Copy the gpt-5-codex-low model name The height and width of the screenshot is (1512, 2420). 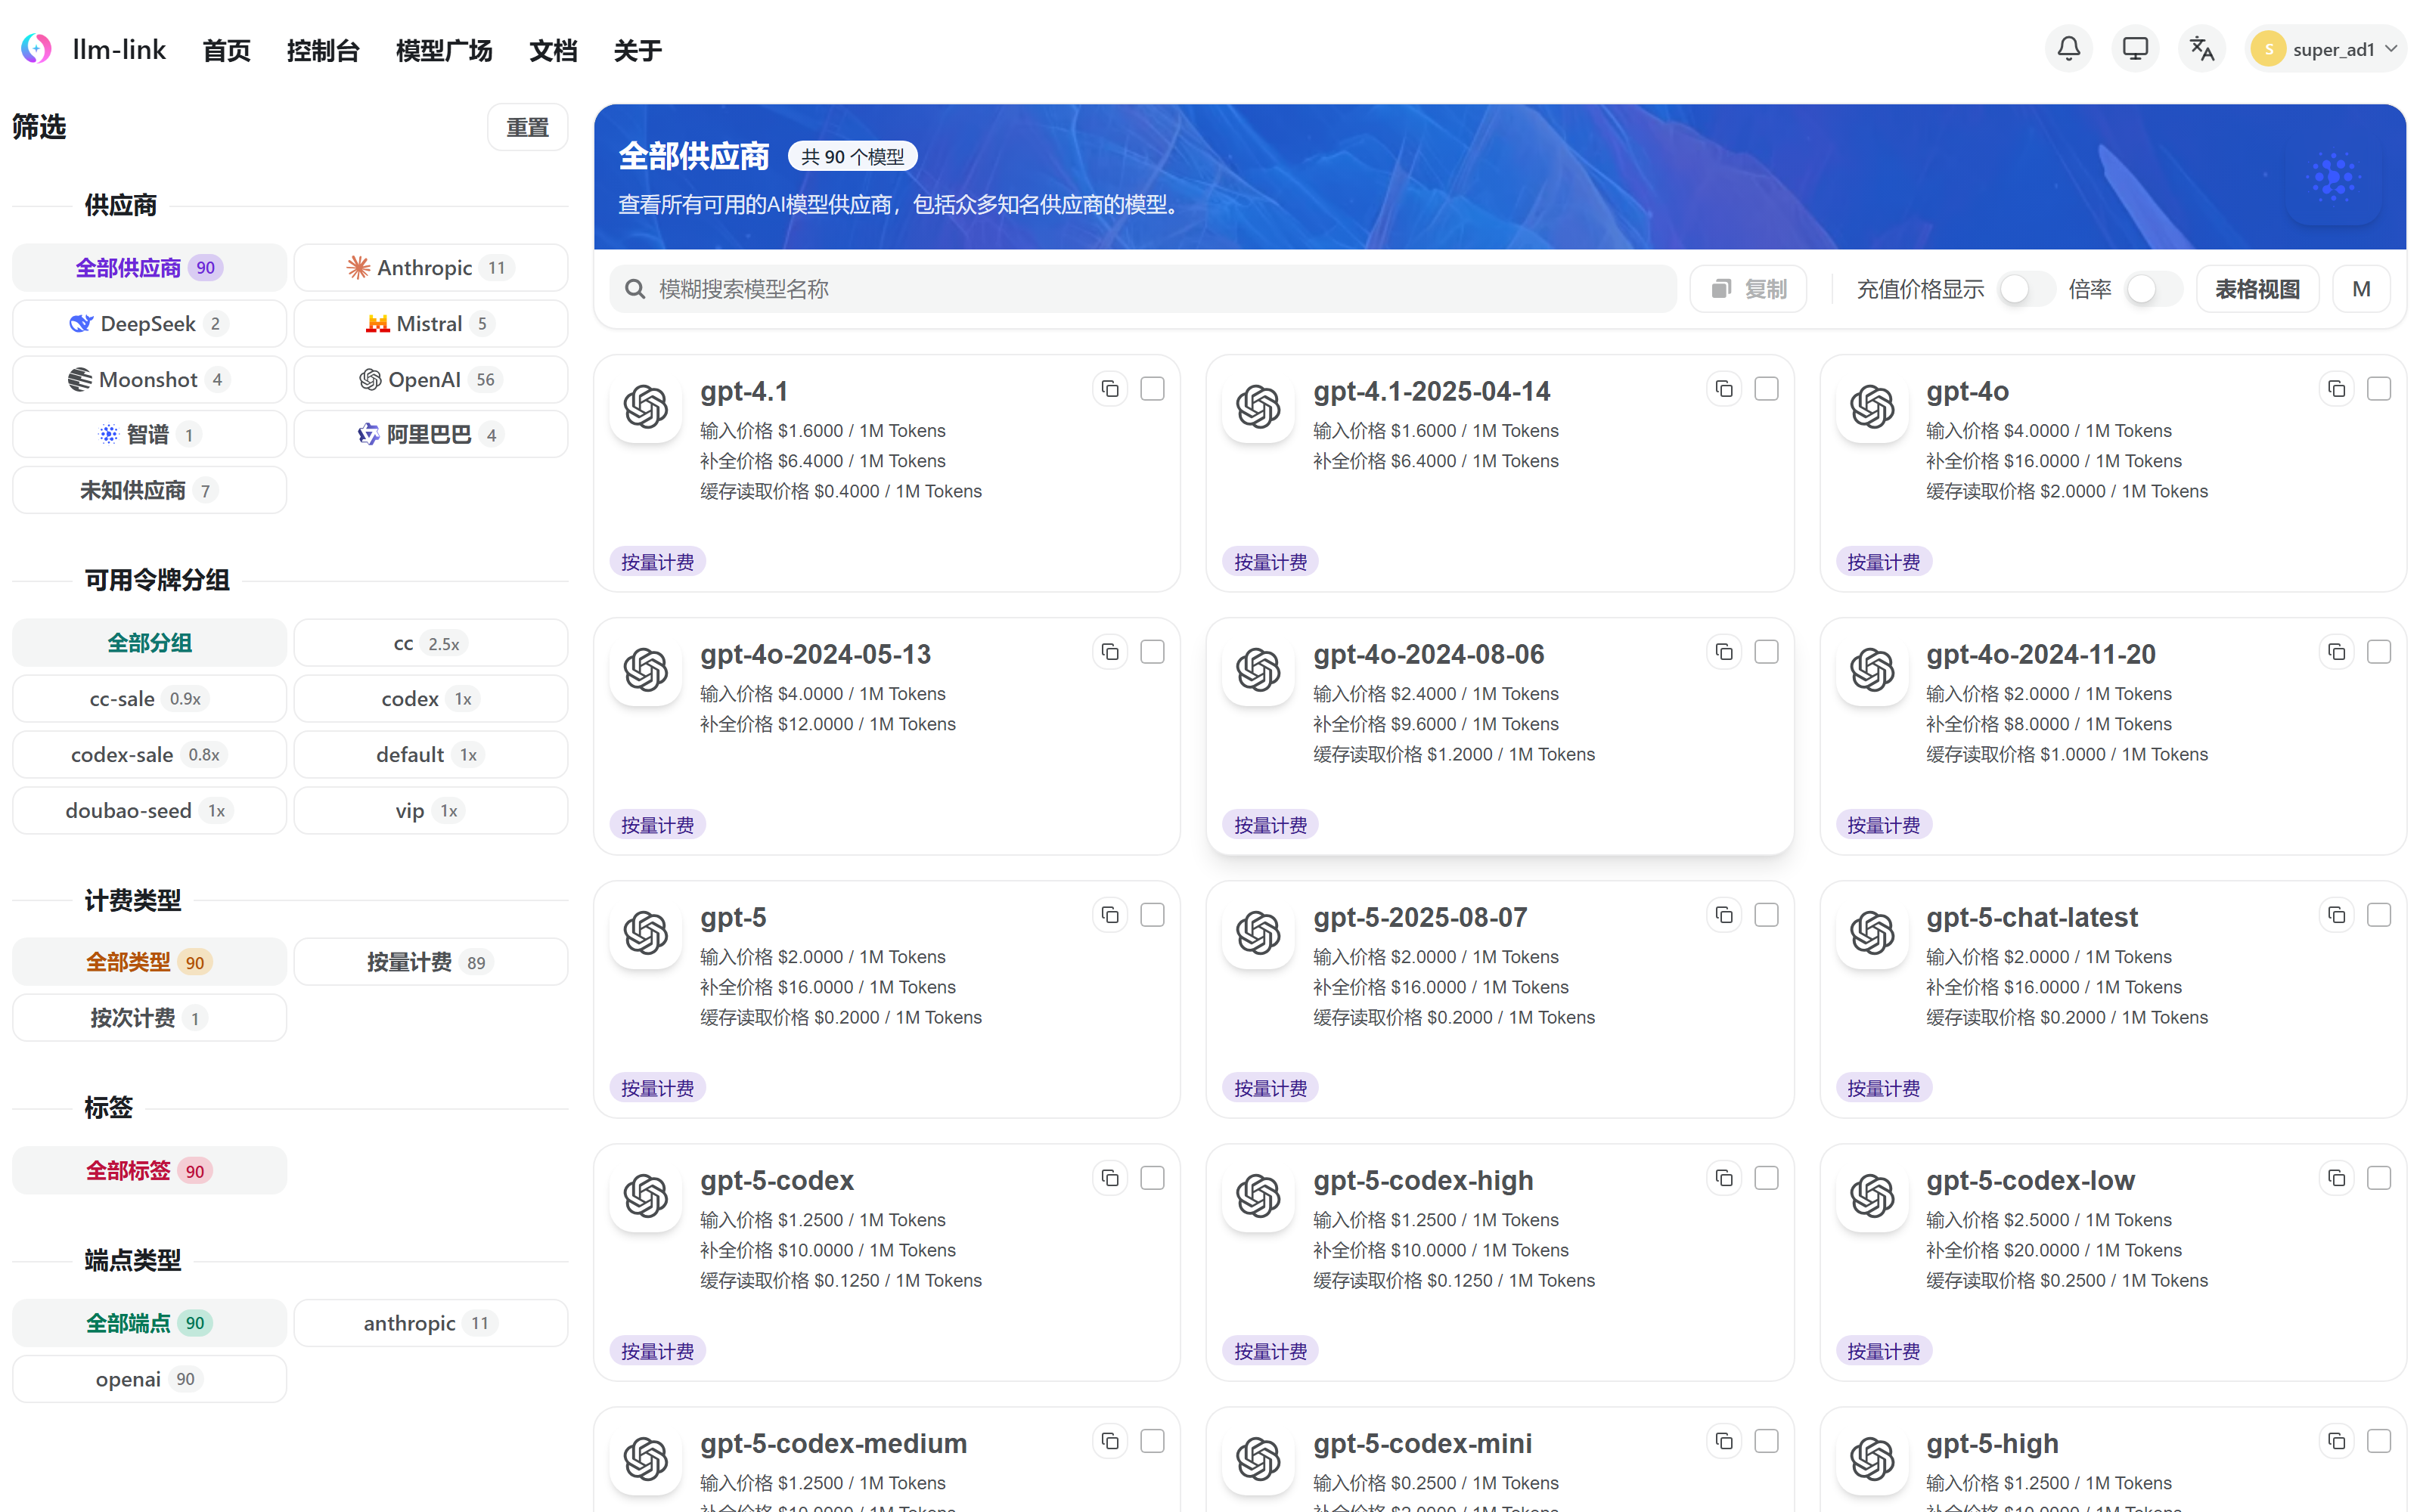pos(2336,1178)
